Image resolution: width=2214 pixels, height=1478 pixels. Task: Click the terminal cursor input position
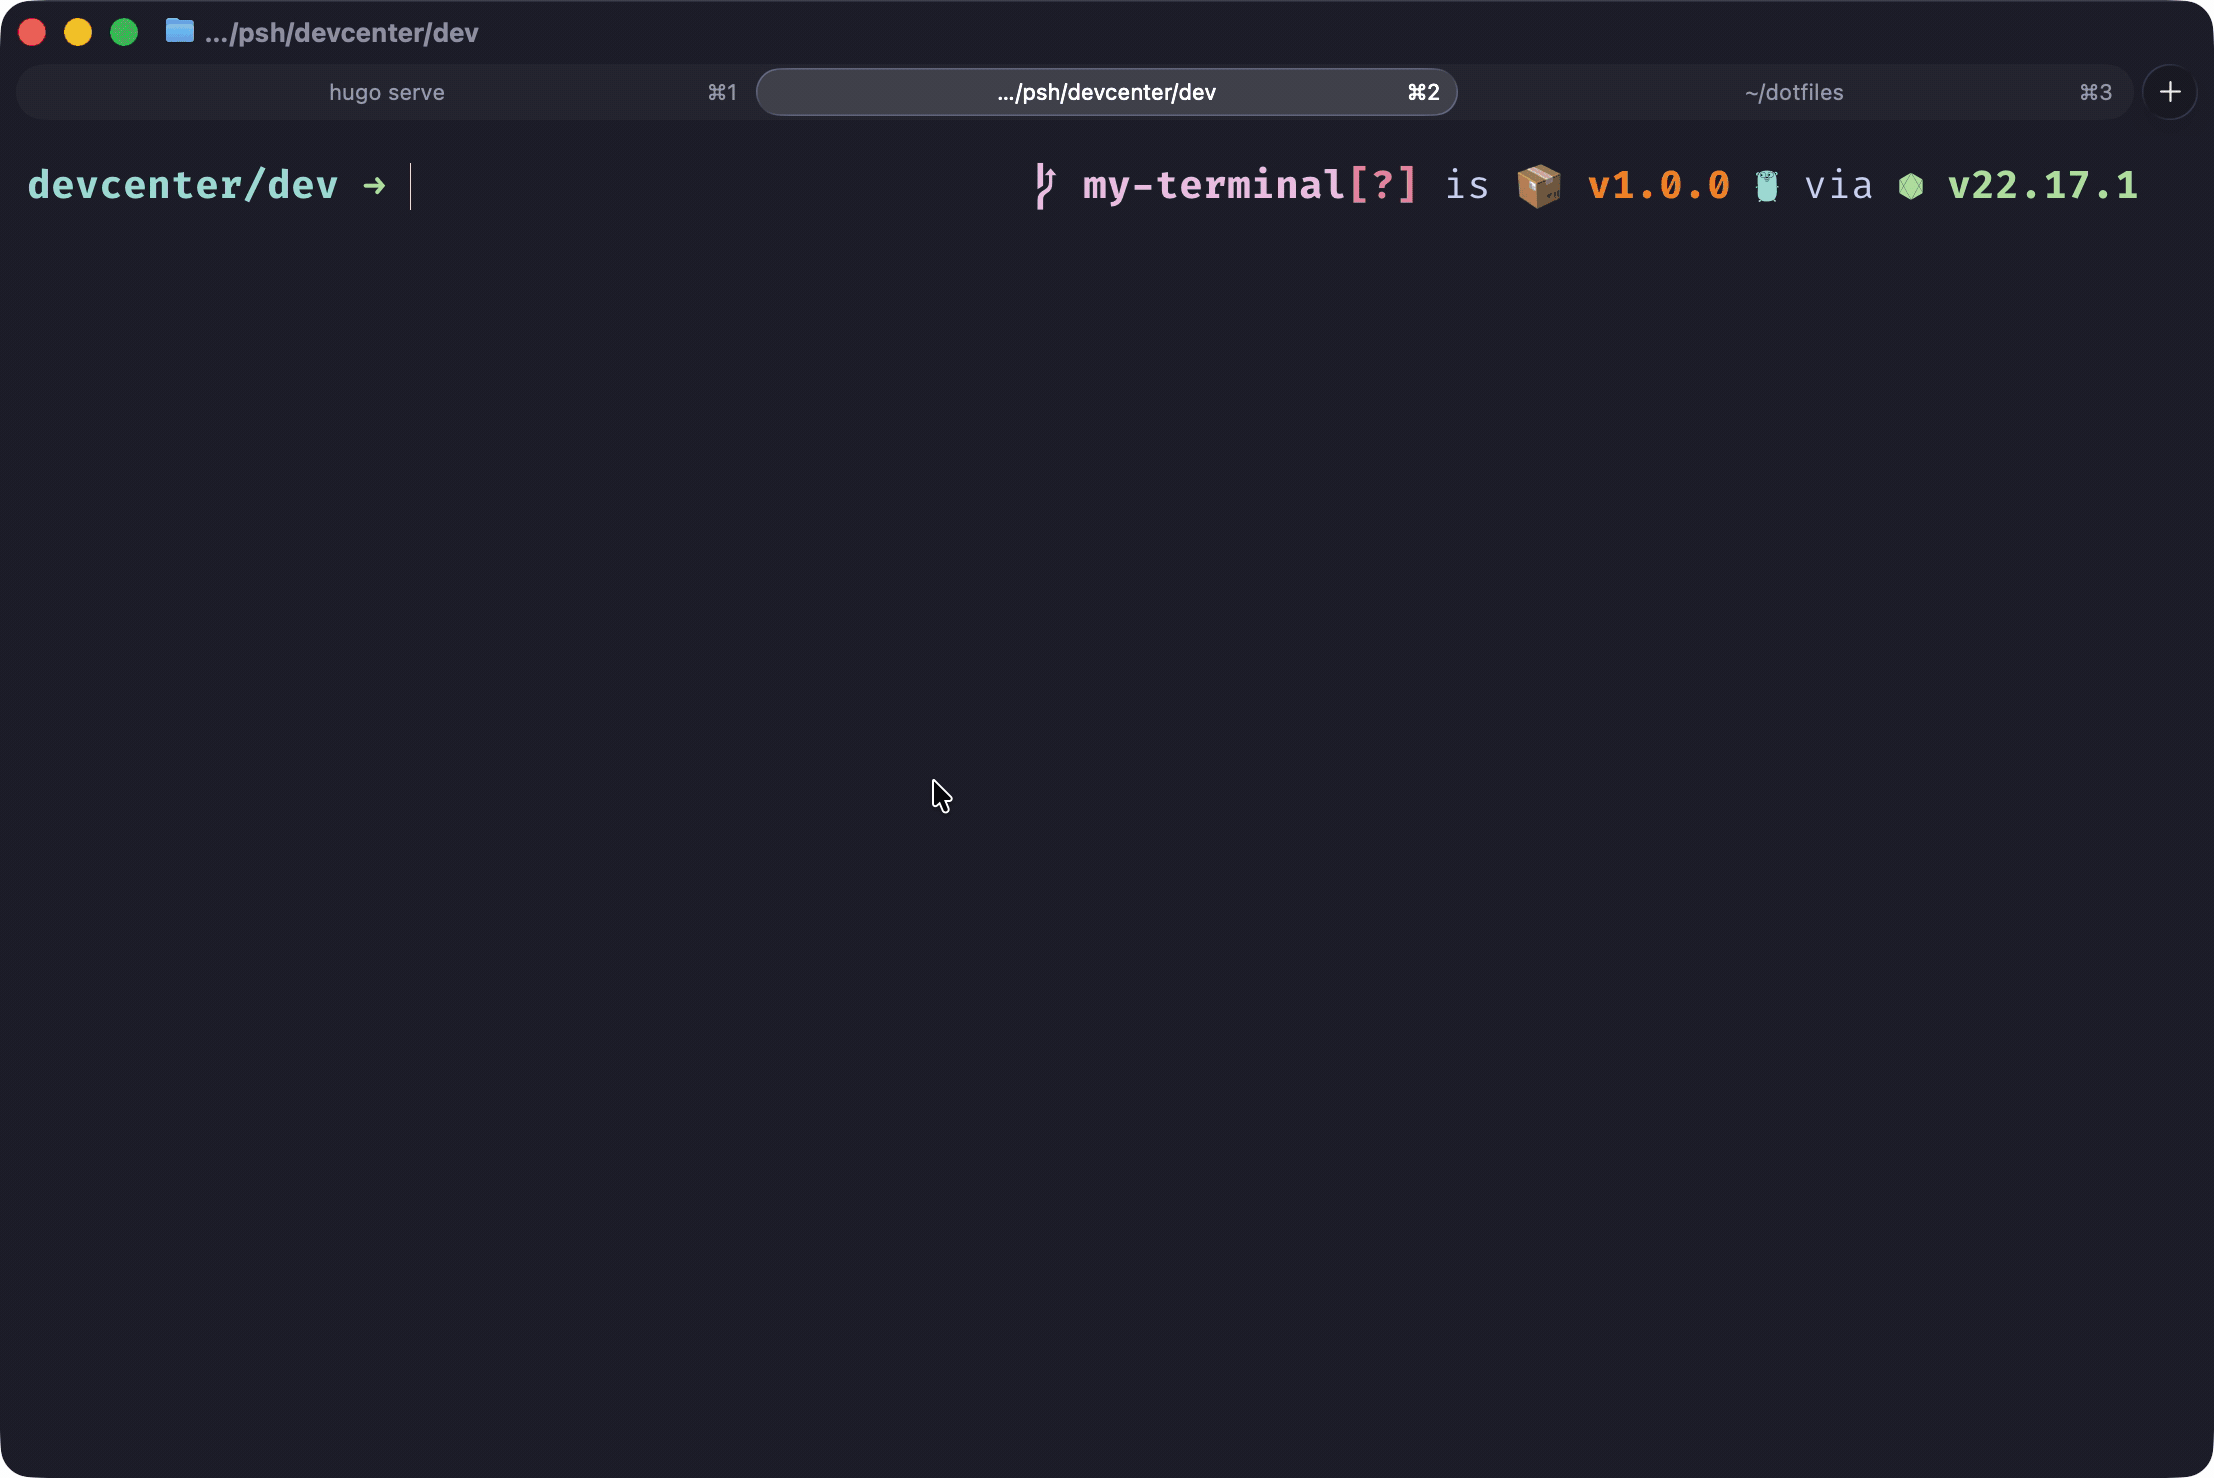(x=411, y=186)
